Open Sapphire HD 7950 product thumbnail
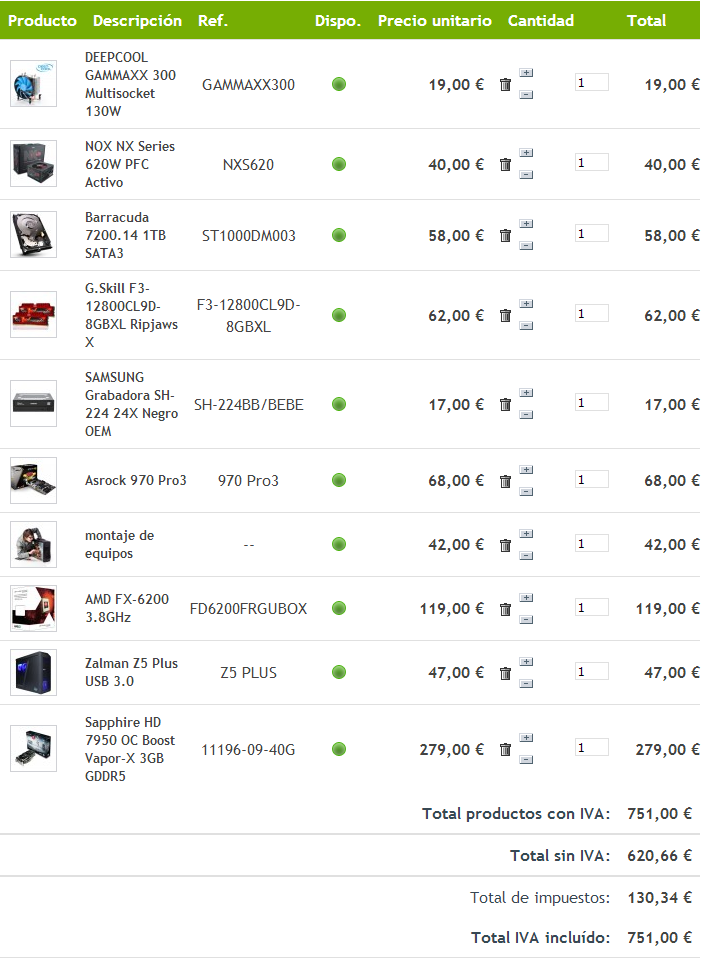 pos(34,748)
